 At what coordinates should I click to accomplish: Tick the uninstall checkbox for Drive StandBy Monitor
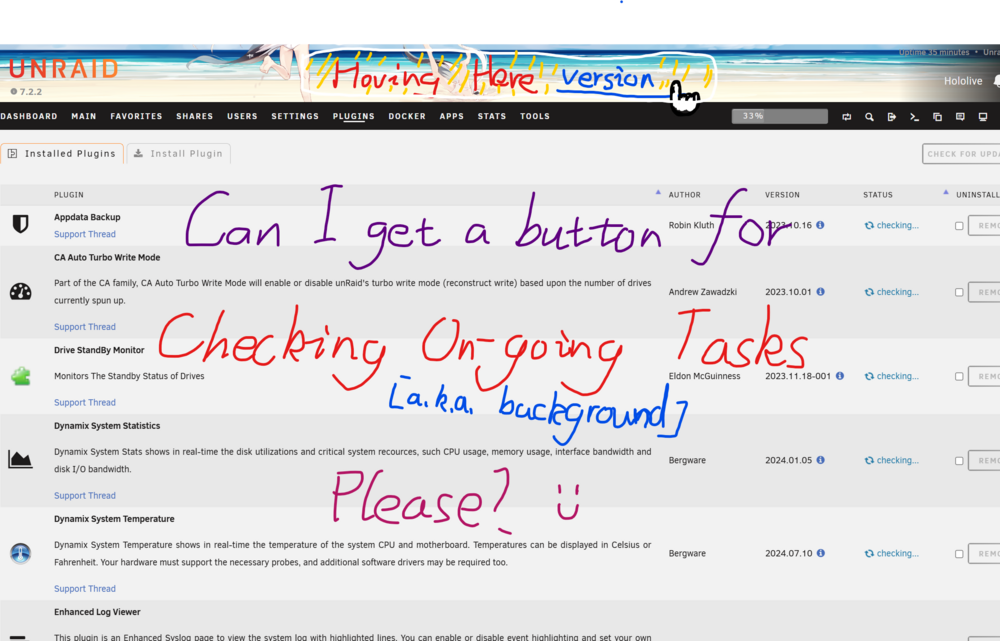[959, 376]
